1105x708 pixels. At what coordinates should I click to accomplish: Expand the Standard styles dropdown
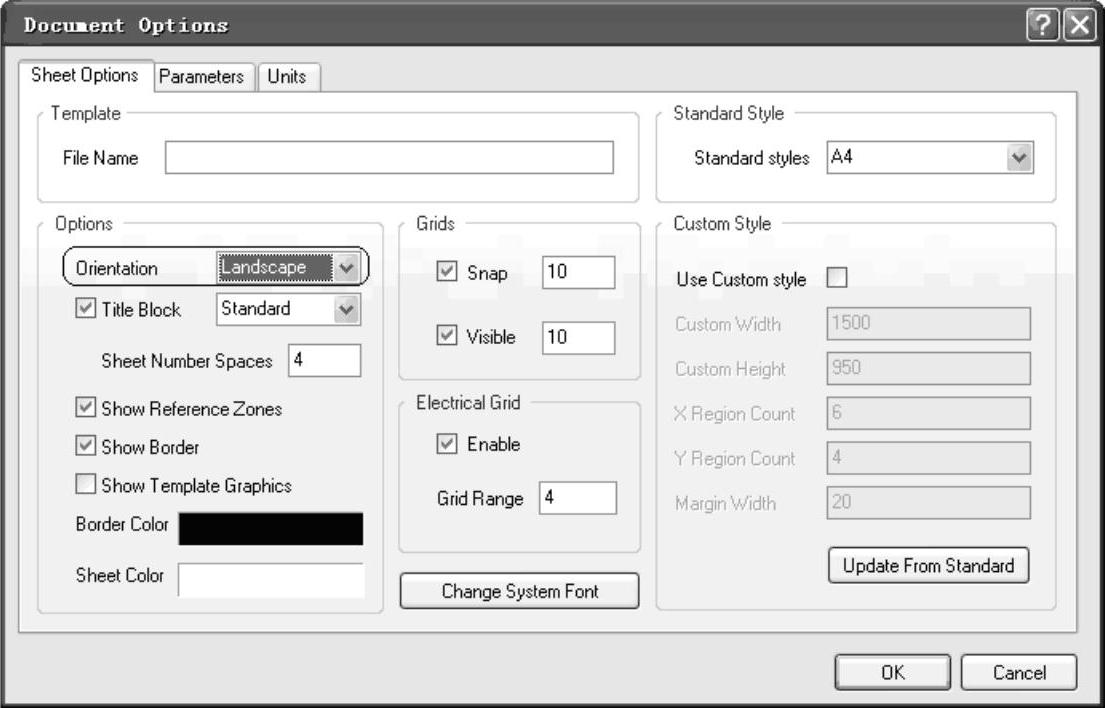tap(1019, 158)
